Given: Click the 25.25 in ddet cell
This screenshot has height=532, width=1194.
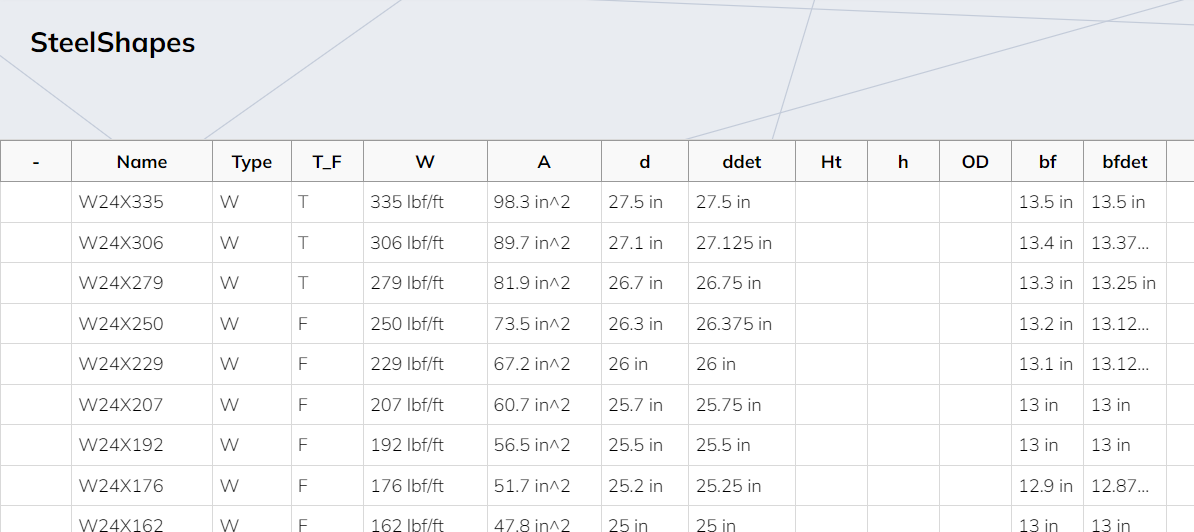Looking at the screenshot, I should coord(742,486).
